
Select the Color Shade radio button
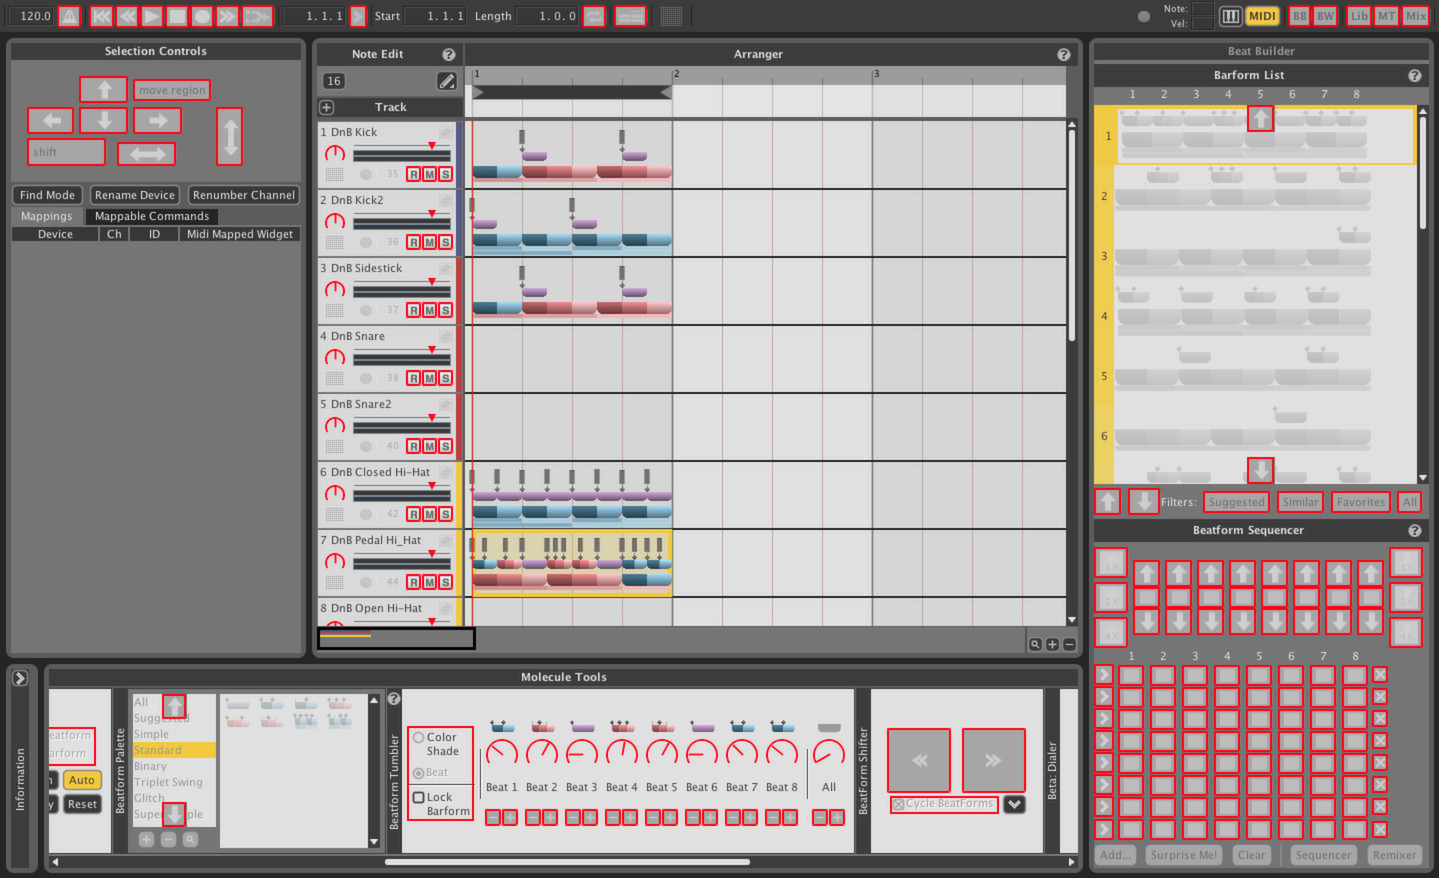[x=417, y=737]
